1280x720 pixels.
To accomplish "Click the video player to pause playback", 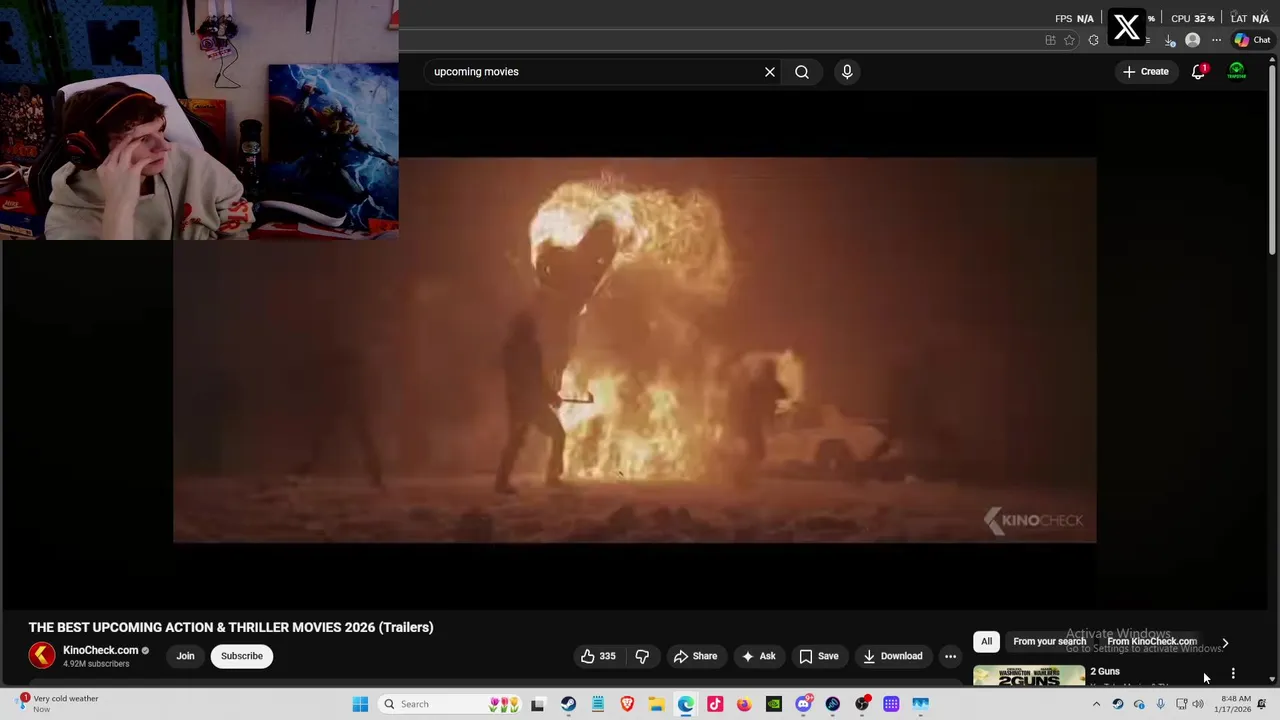I will (635, 350).
